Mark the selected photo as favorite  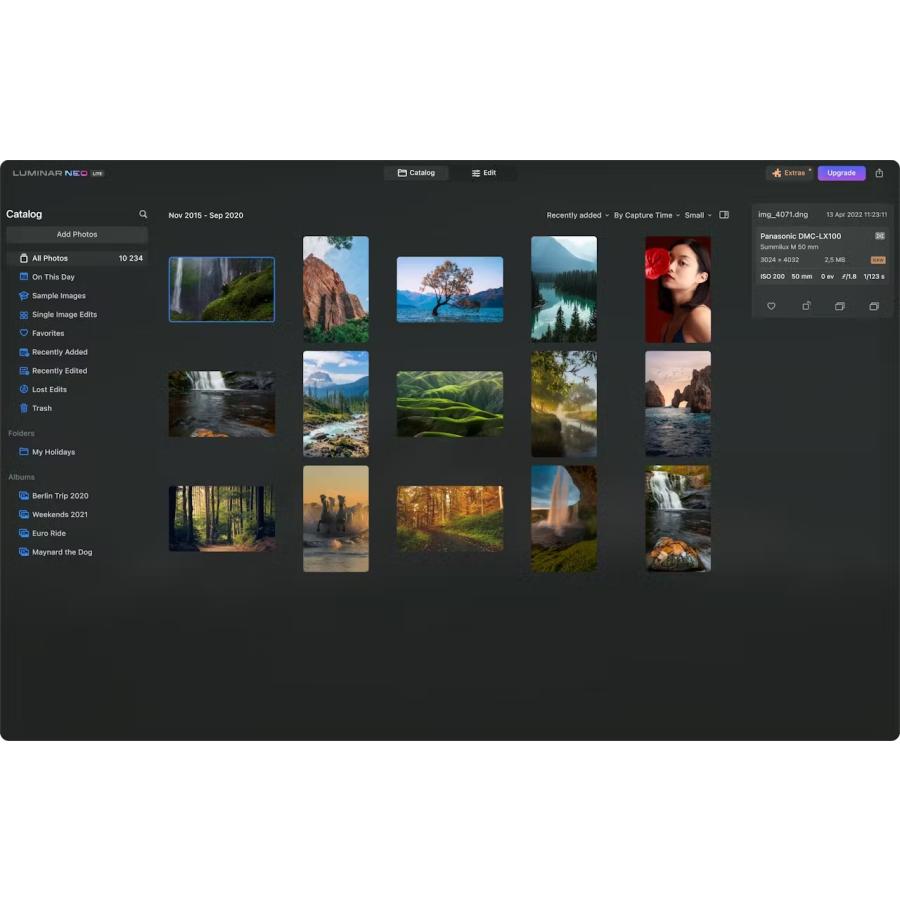click(771, 306)
